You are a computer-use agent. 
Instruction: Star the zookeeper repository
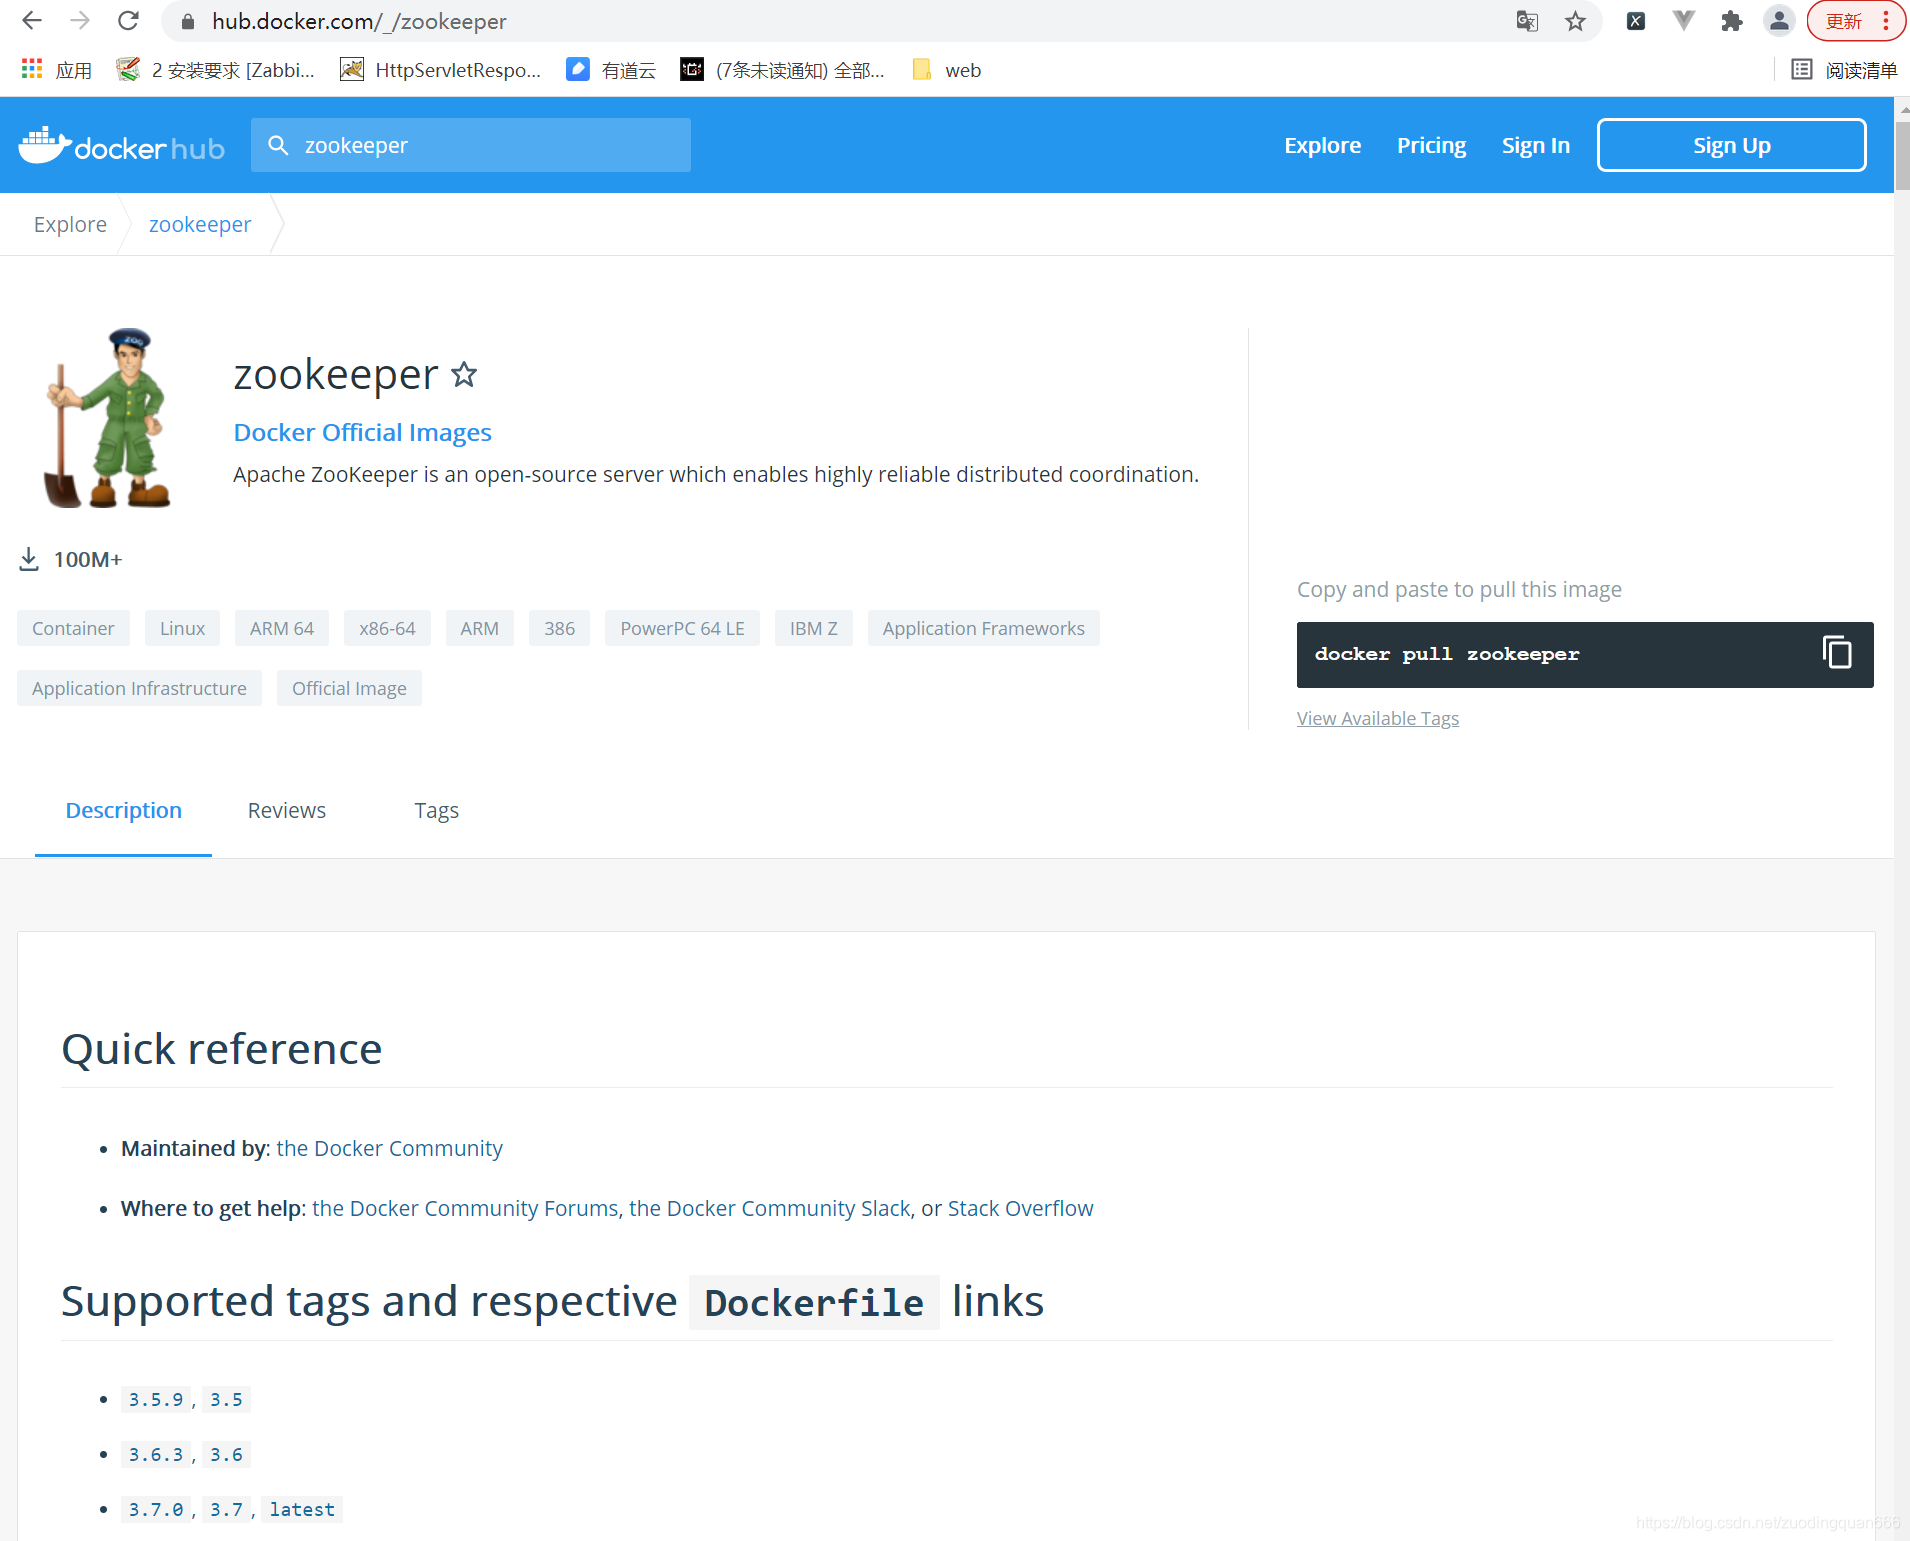[x=464, y=374]
